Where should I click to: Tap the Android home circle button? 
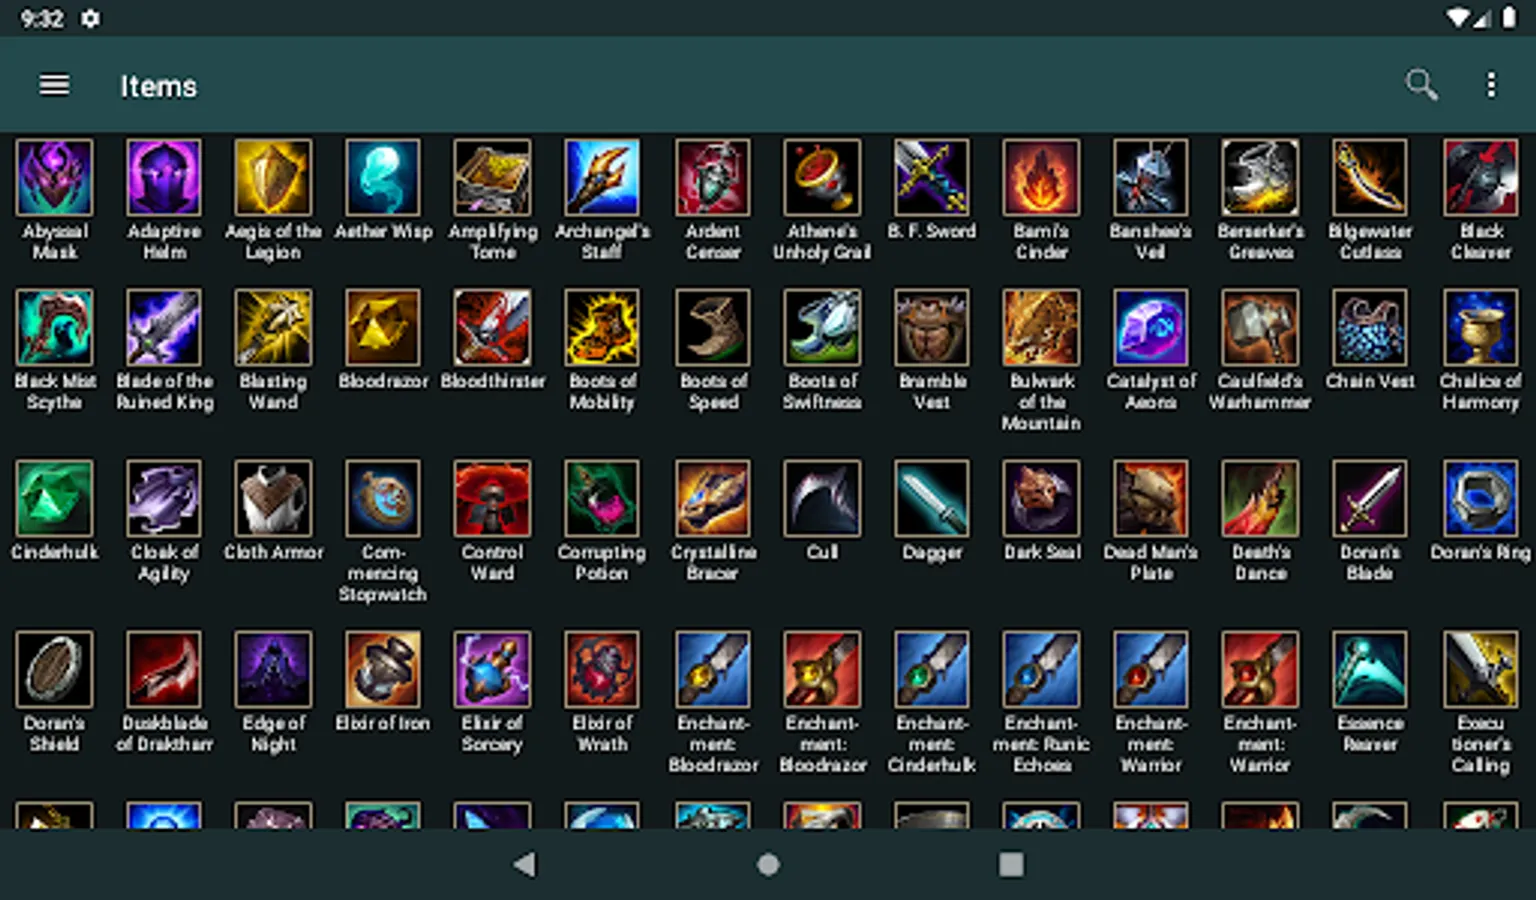[768, 864]
